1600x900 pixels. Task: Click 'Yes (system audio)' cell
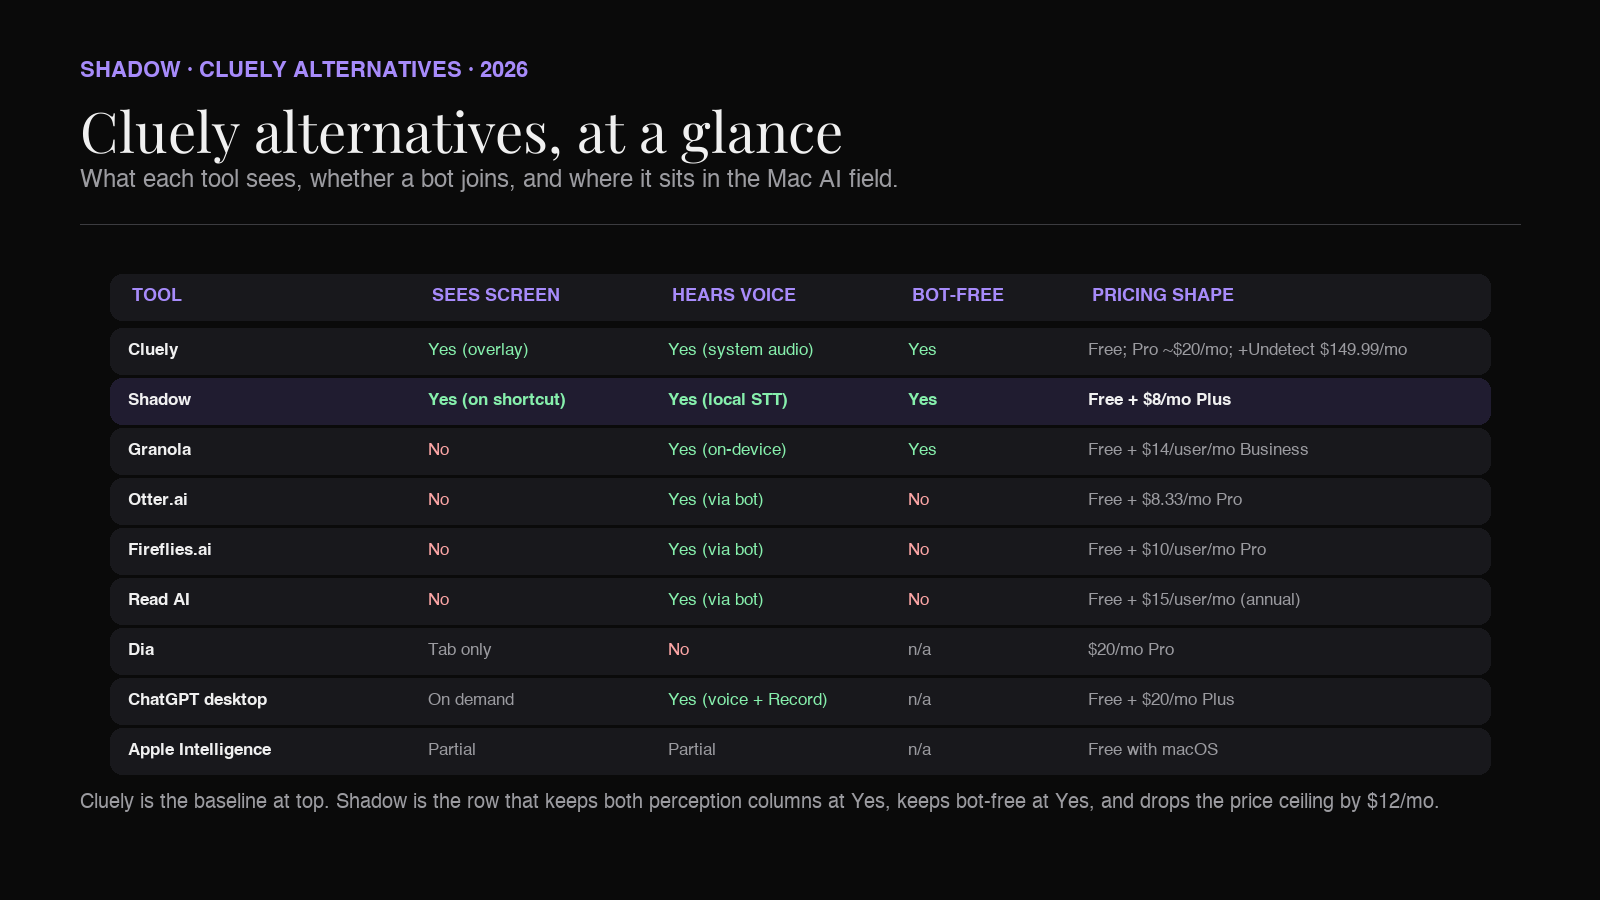pos(741,350)
